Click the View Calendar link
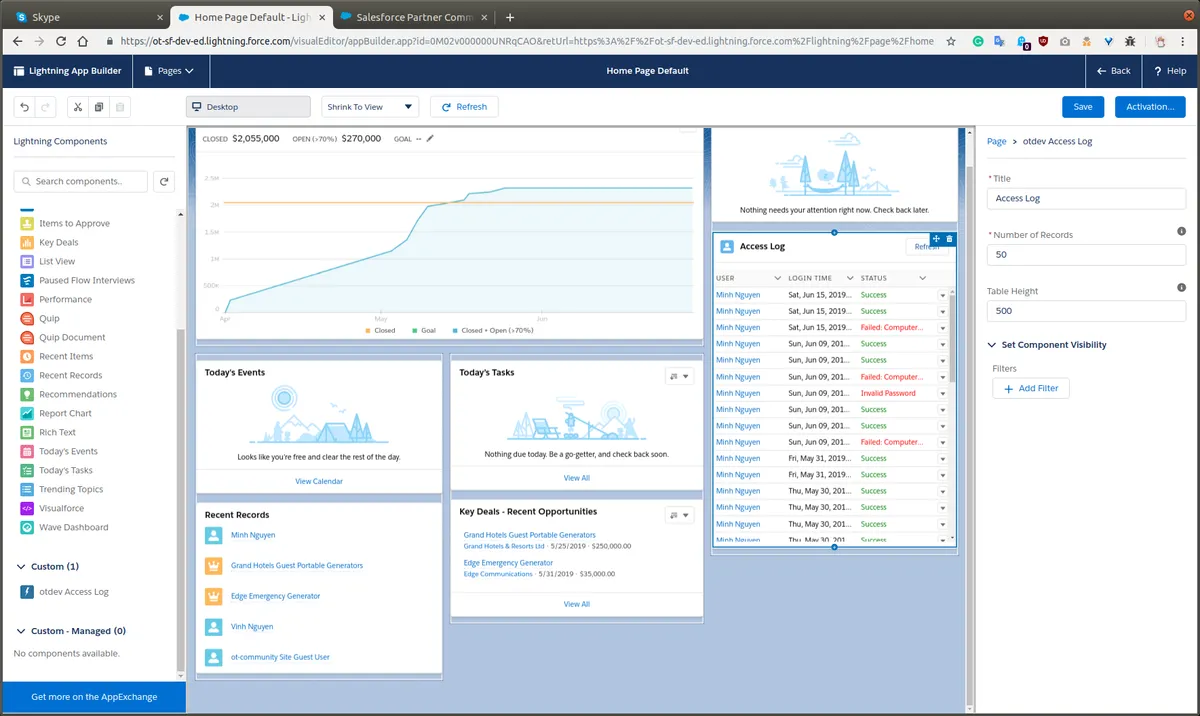The height and width of the screenshot is (716, 1200). [319, 481]
